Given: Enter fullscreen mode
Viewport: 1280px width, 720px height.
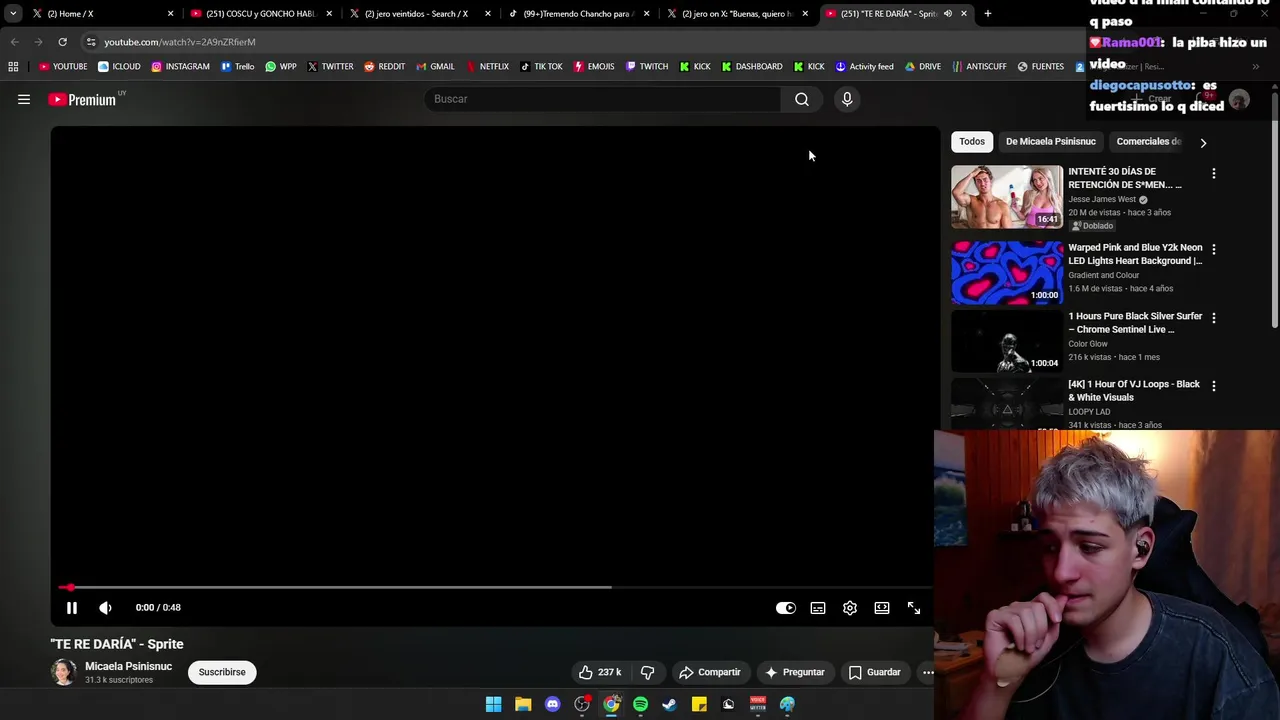Looking at the screenshot, I should pos(914,607).
